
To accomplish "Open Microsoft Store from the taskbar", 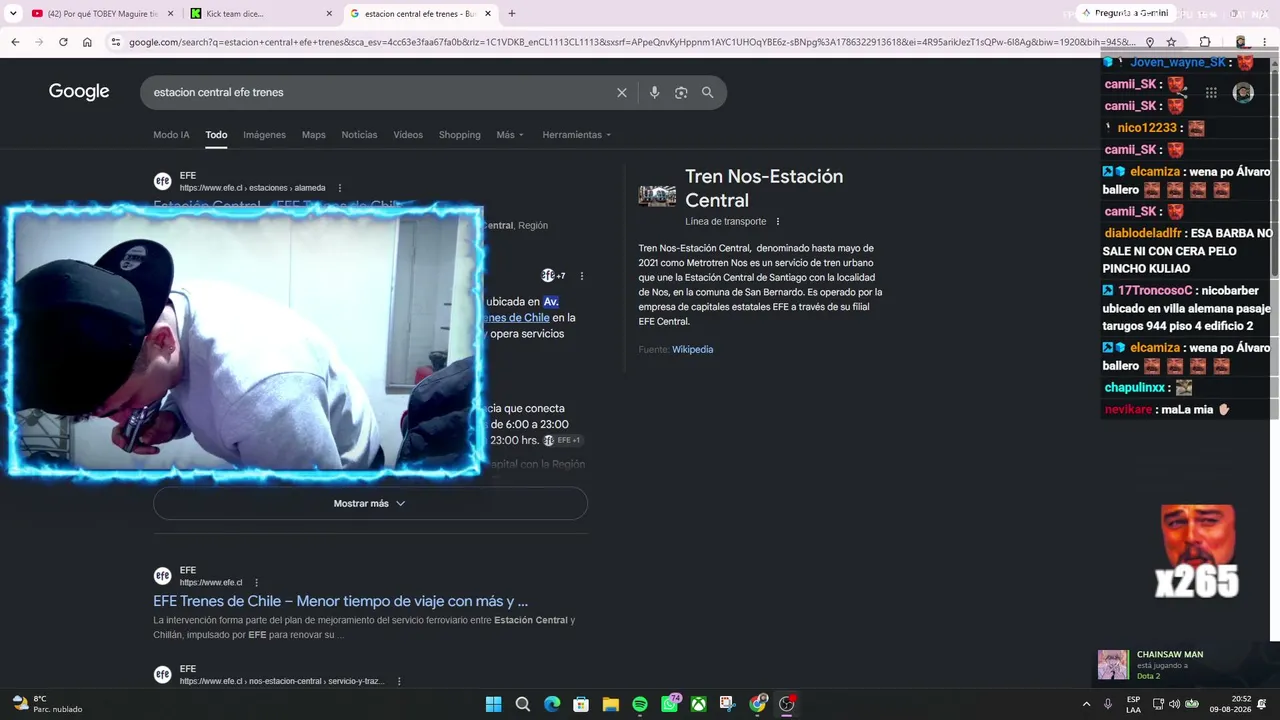I will (581, 704).
